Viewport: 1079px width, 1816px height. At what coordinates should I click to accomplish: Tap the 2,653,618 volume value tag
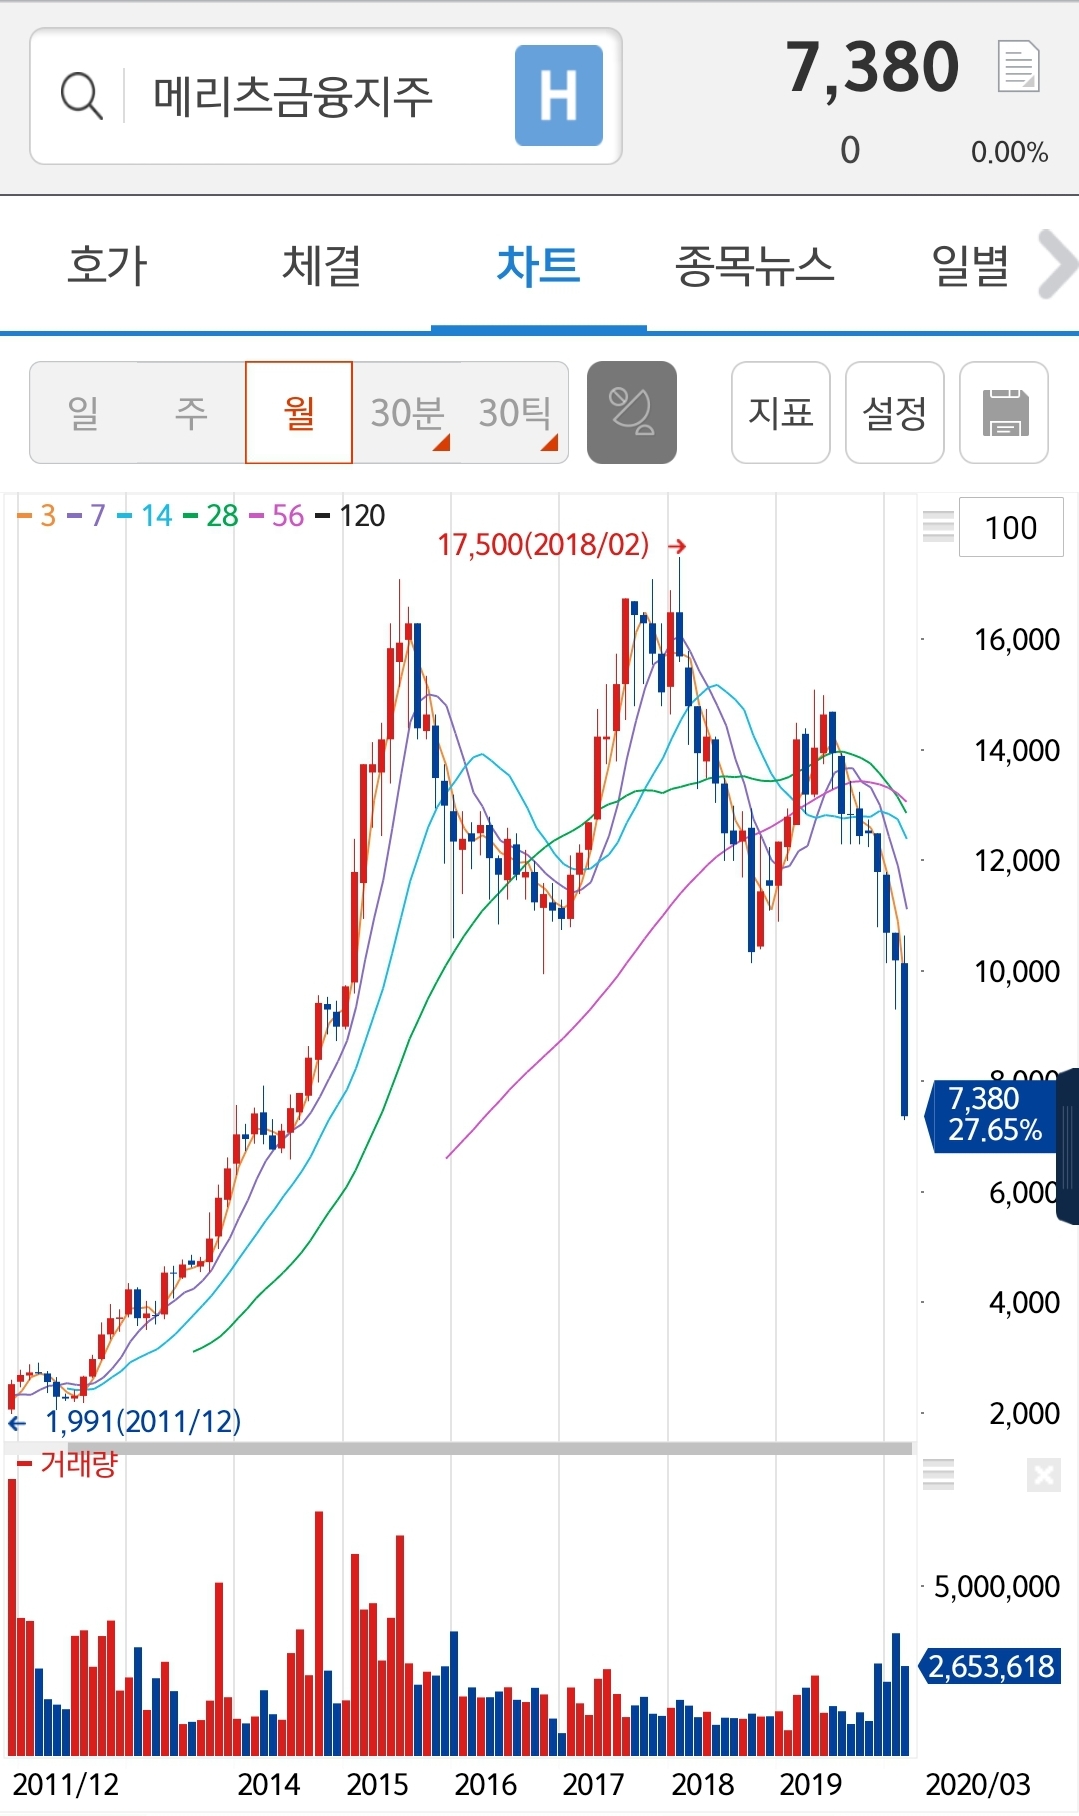(990, 1666)
